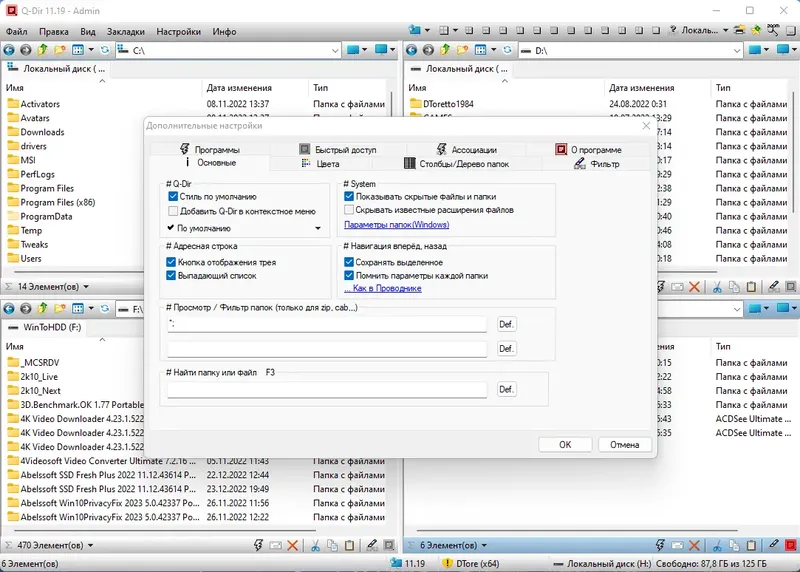Toggle 'Выпадающий список' checkbox
Image resolution: width=800 pixels, height=572 pixels.
click(x=171, y=276)
